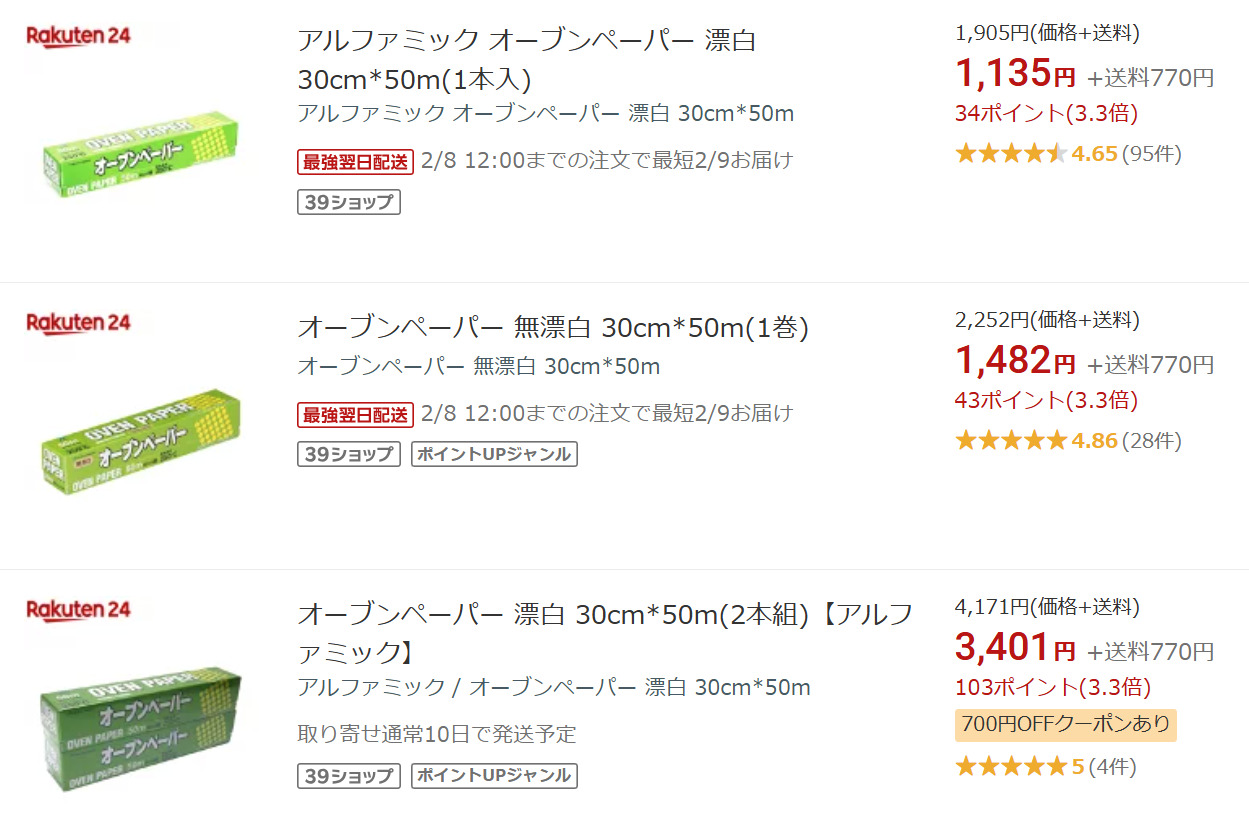Click the 最強翌日配送 badge on second listing
Screen dimensions: 1249x829
(355, 414)
